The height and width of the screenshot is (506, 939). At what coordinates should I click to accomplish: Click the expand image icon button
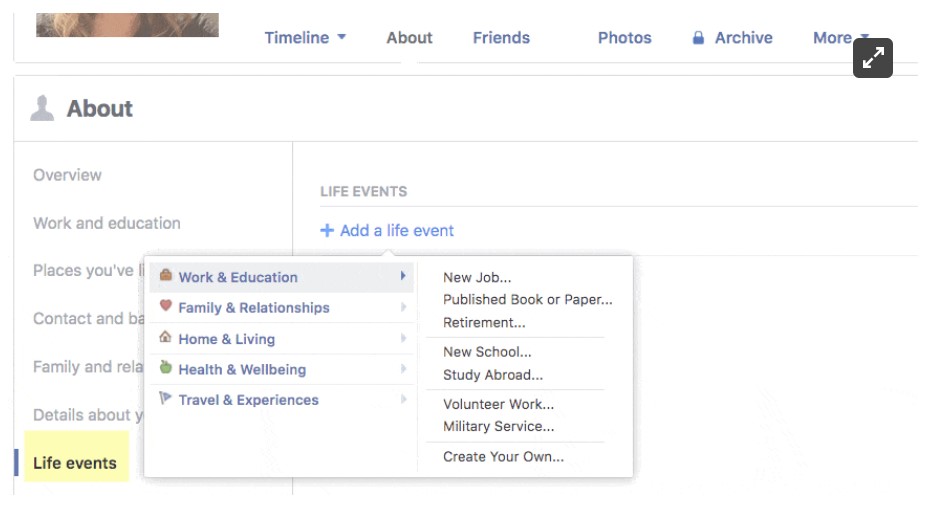pyautogui.click(x=873, y=58)
